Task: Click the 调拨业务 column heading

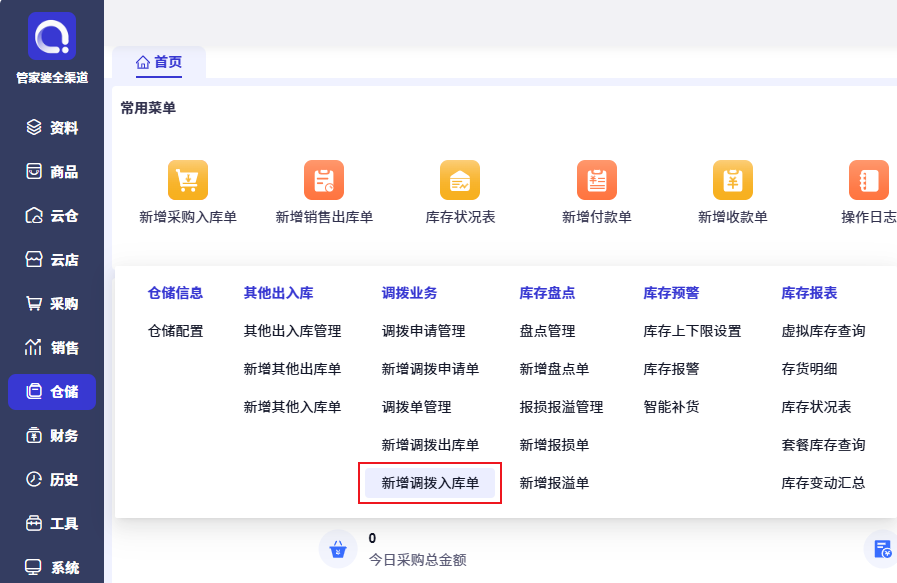Action: point(410,294)
